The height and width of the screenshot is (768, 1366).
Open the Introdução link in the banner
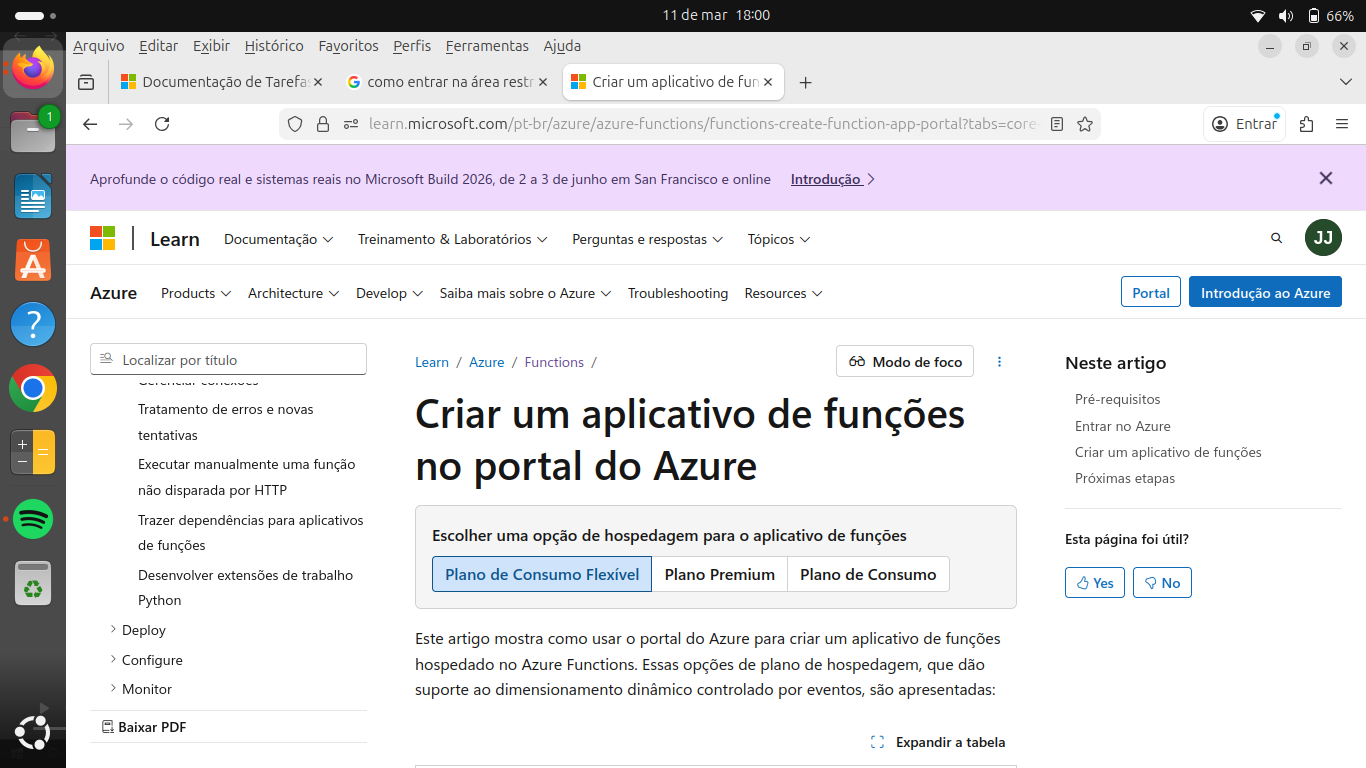(832, 179)
